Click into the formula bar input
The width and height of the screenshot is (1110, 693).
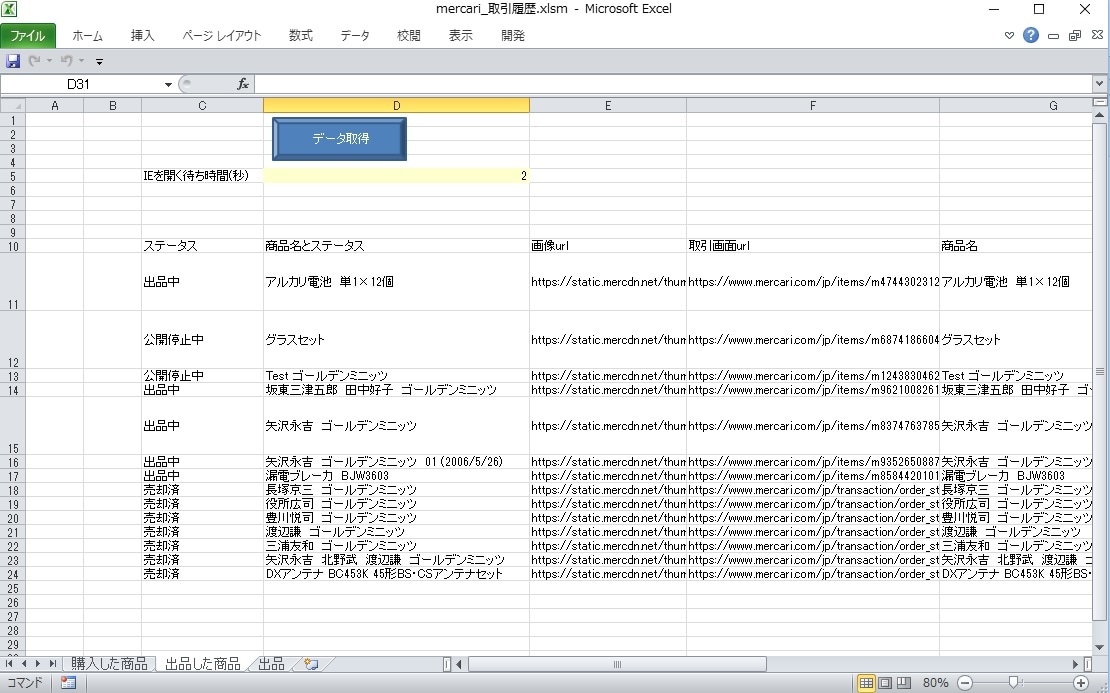click(673, 84)
